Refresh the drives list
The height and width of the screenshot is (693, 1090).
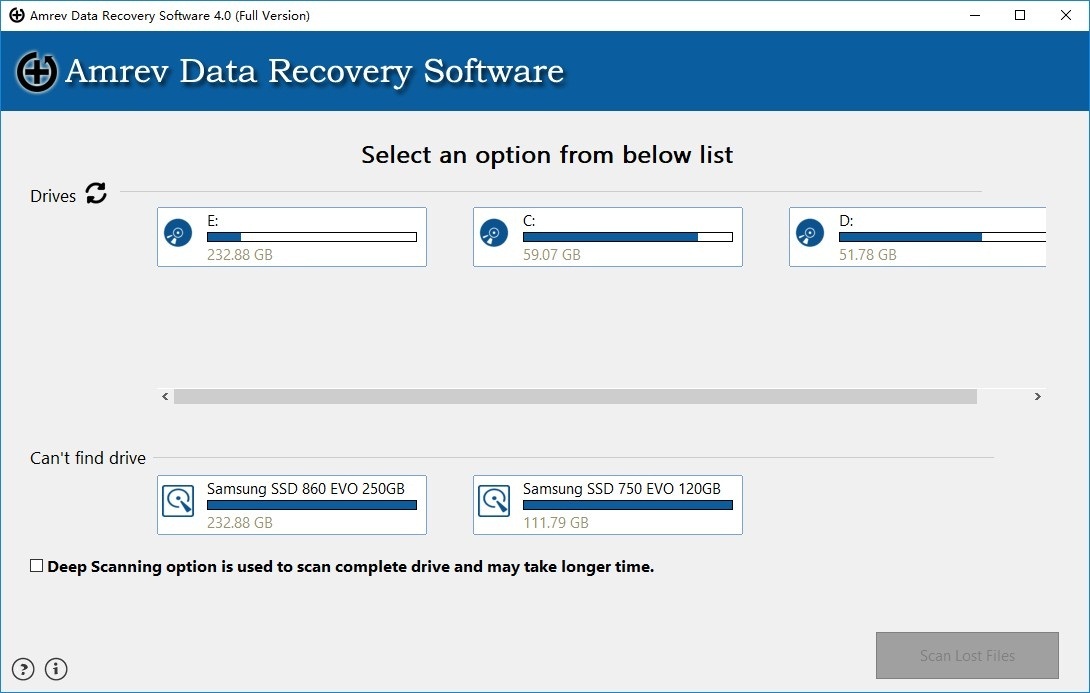(95, 195)
